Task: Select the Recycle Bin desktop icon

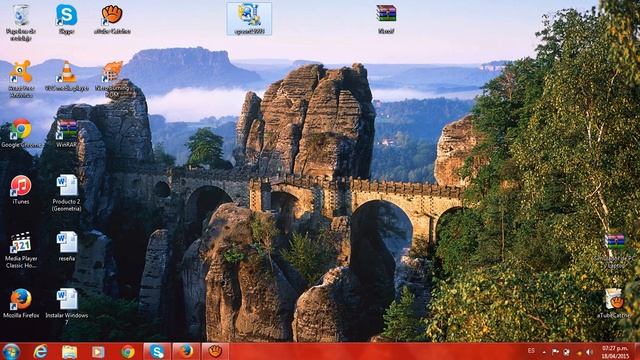Action: coord(21,22)
